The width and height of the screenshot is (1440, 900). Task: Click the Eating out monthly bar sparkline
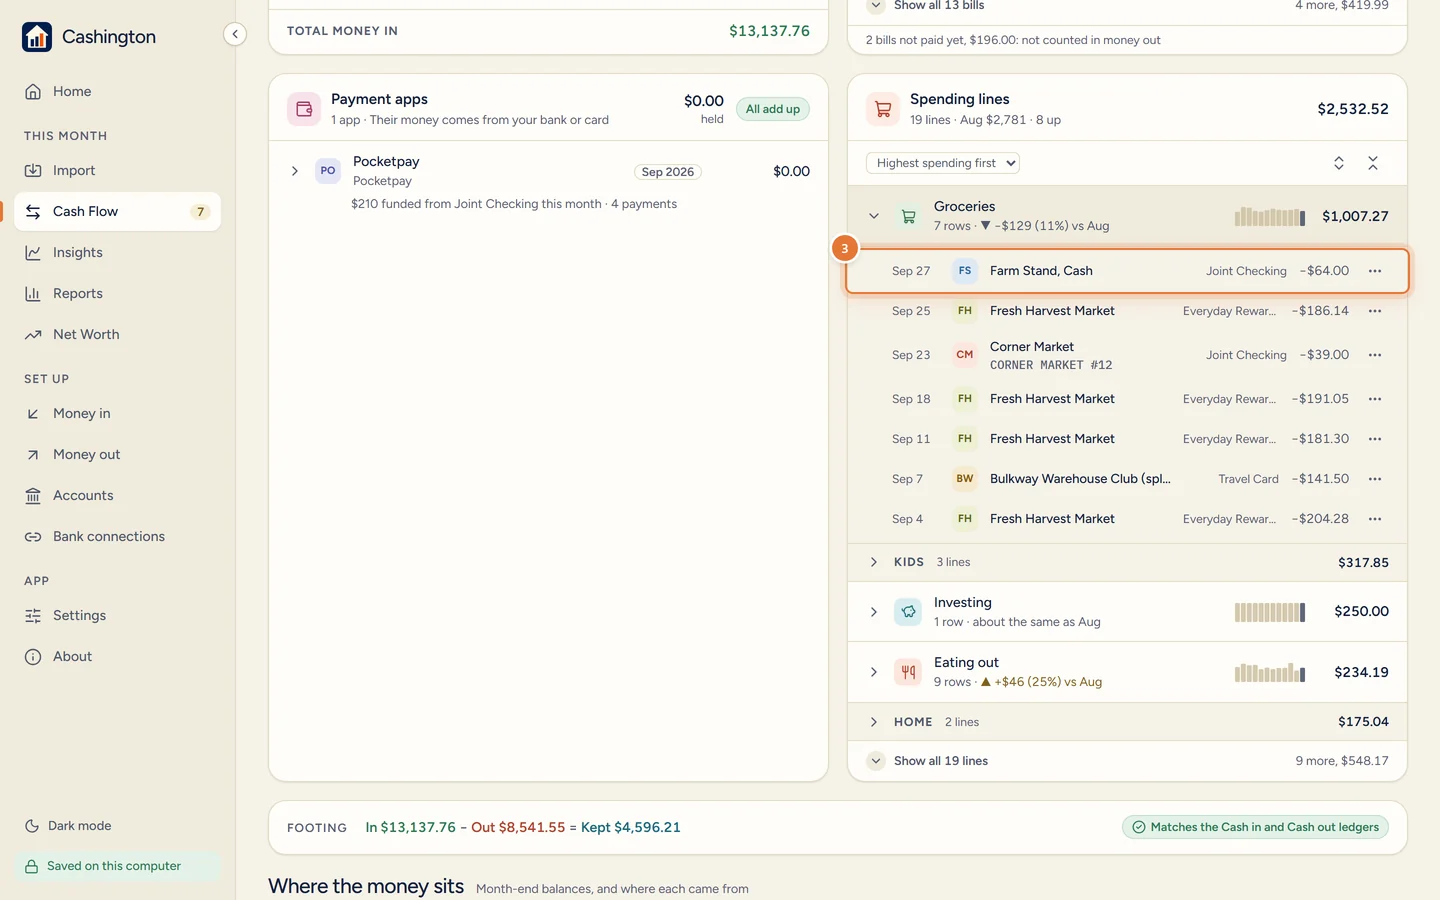pos(1270,673)
